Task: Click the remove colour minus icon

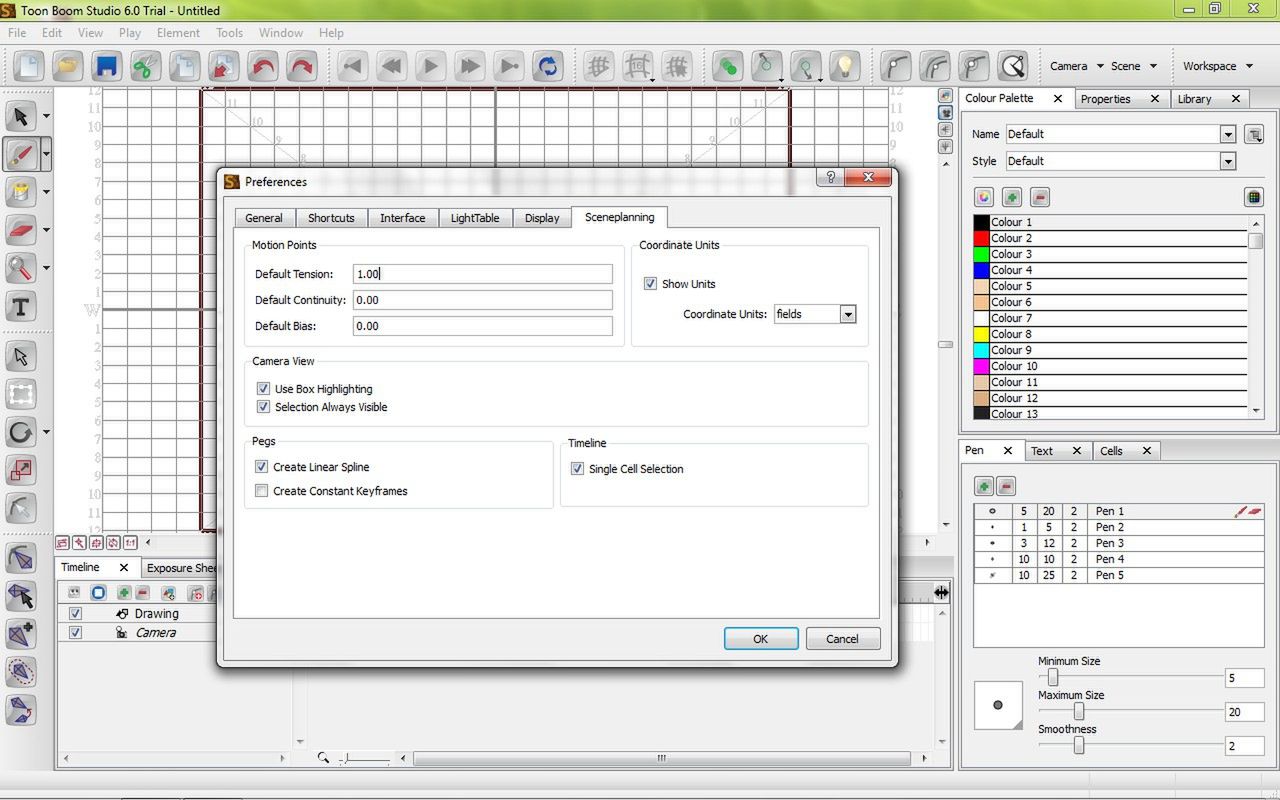Action: (1040, 197)
